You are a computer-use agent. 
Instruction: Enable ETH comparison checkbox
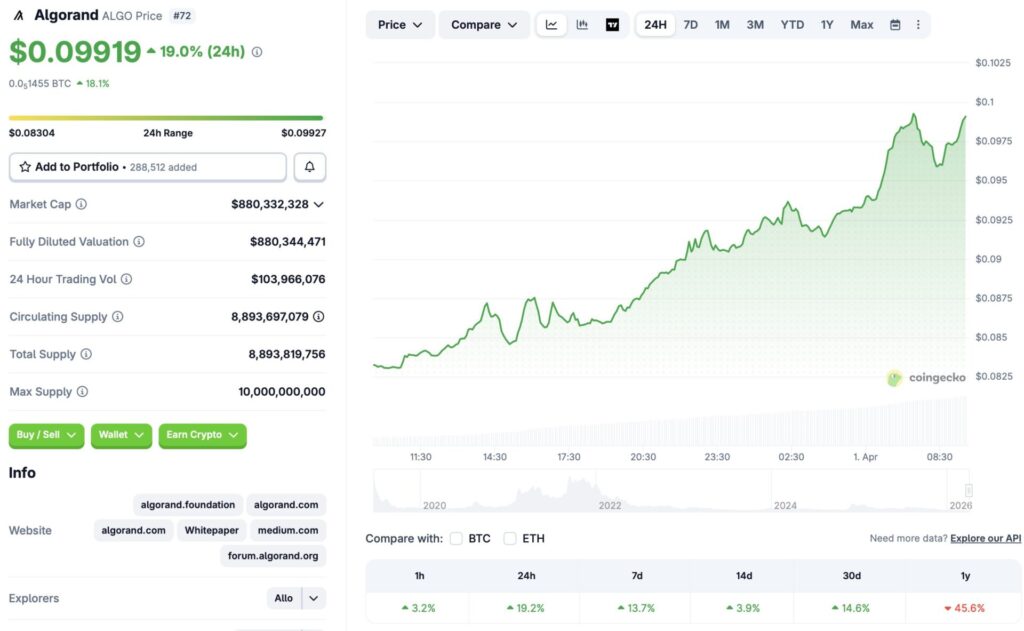pyautogui.click(x=510, y=538)
